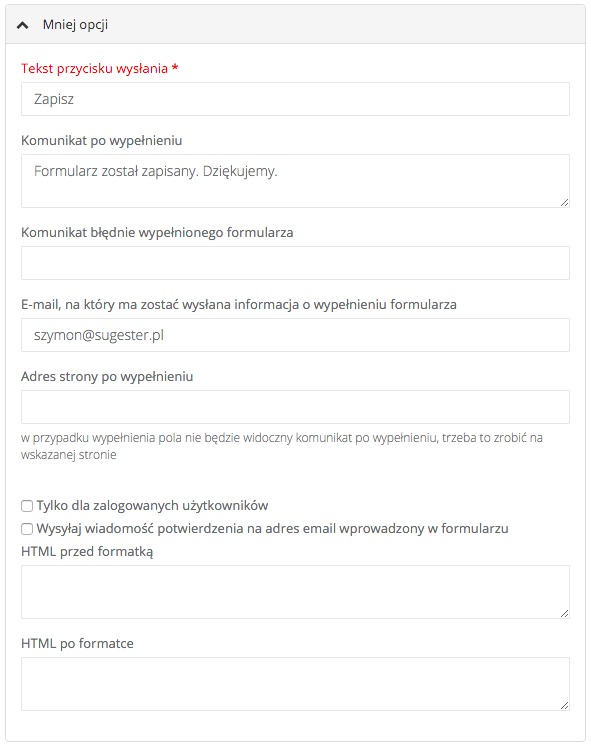Click inside the "HTML po formatce" textarea
The image size is (591, 749).
coord(295,684)
